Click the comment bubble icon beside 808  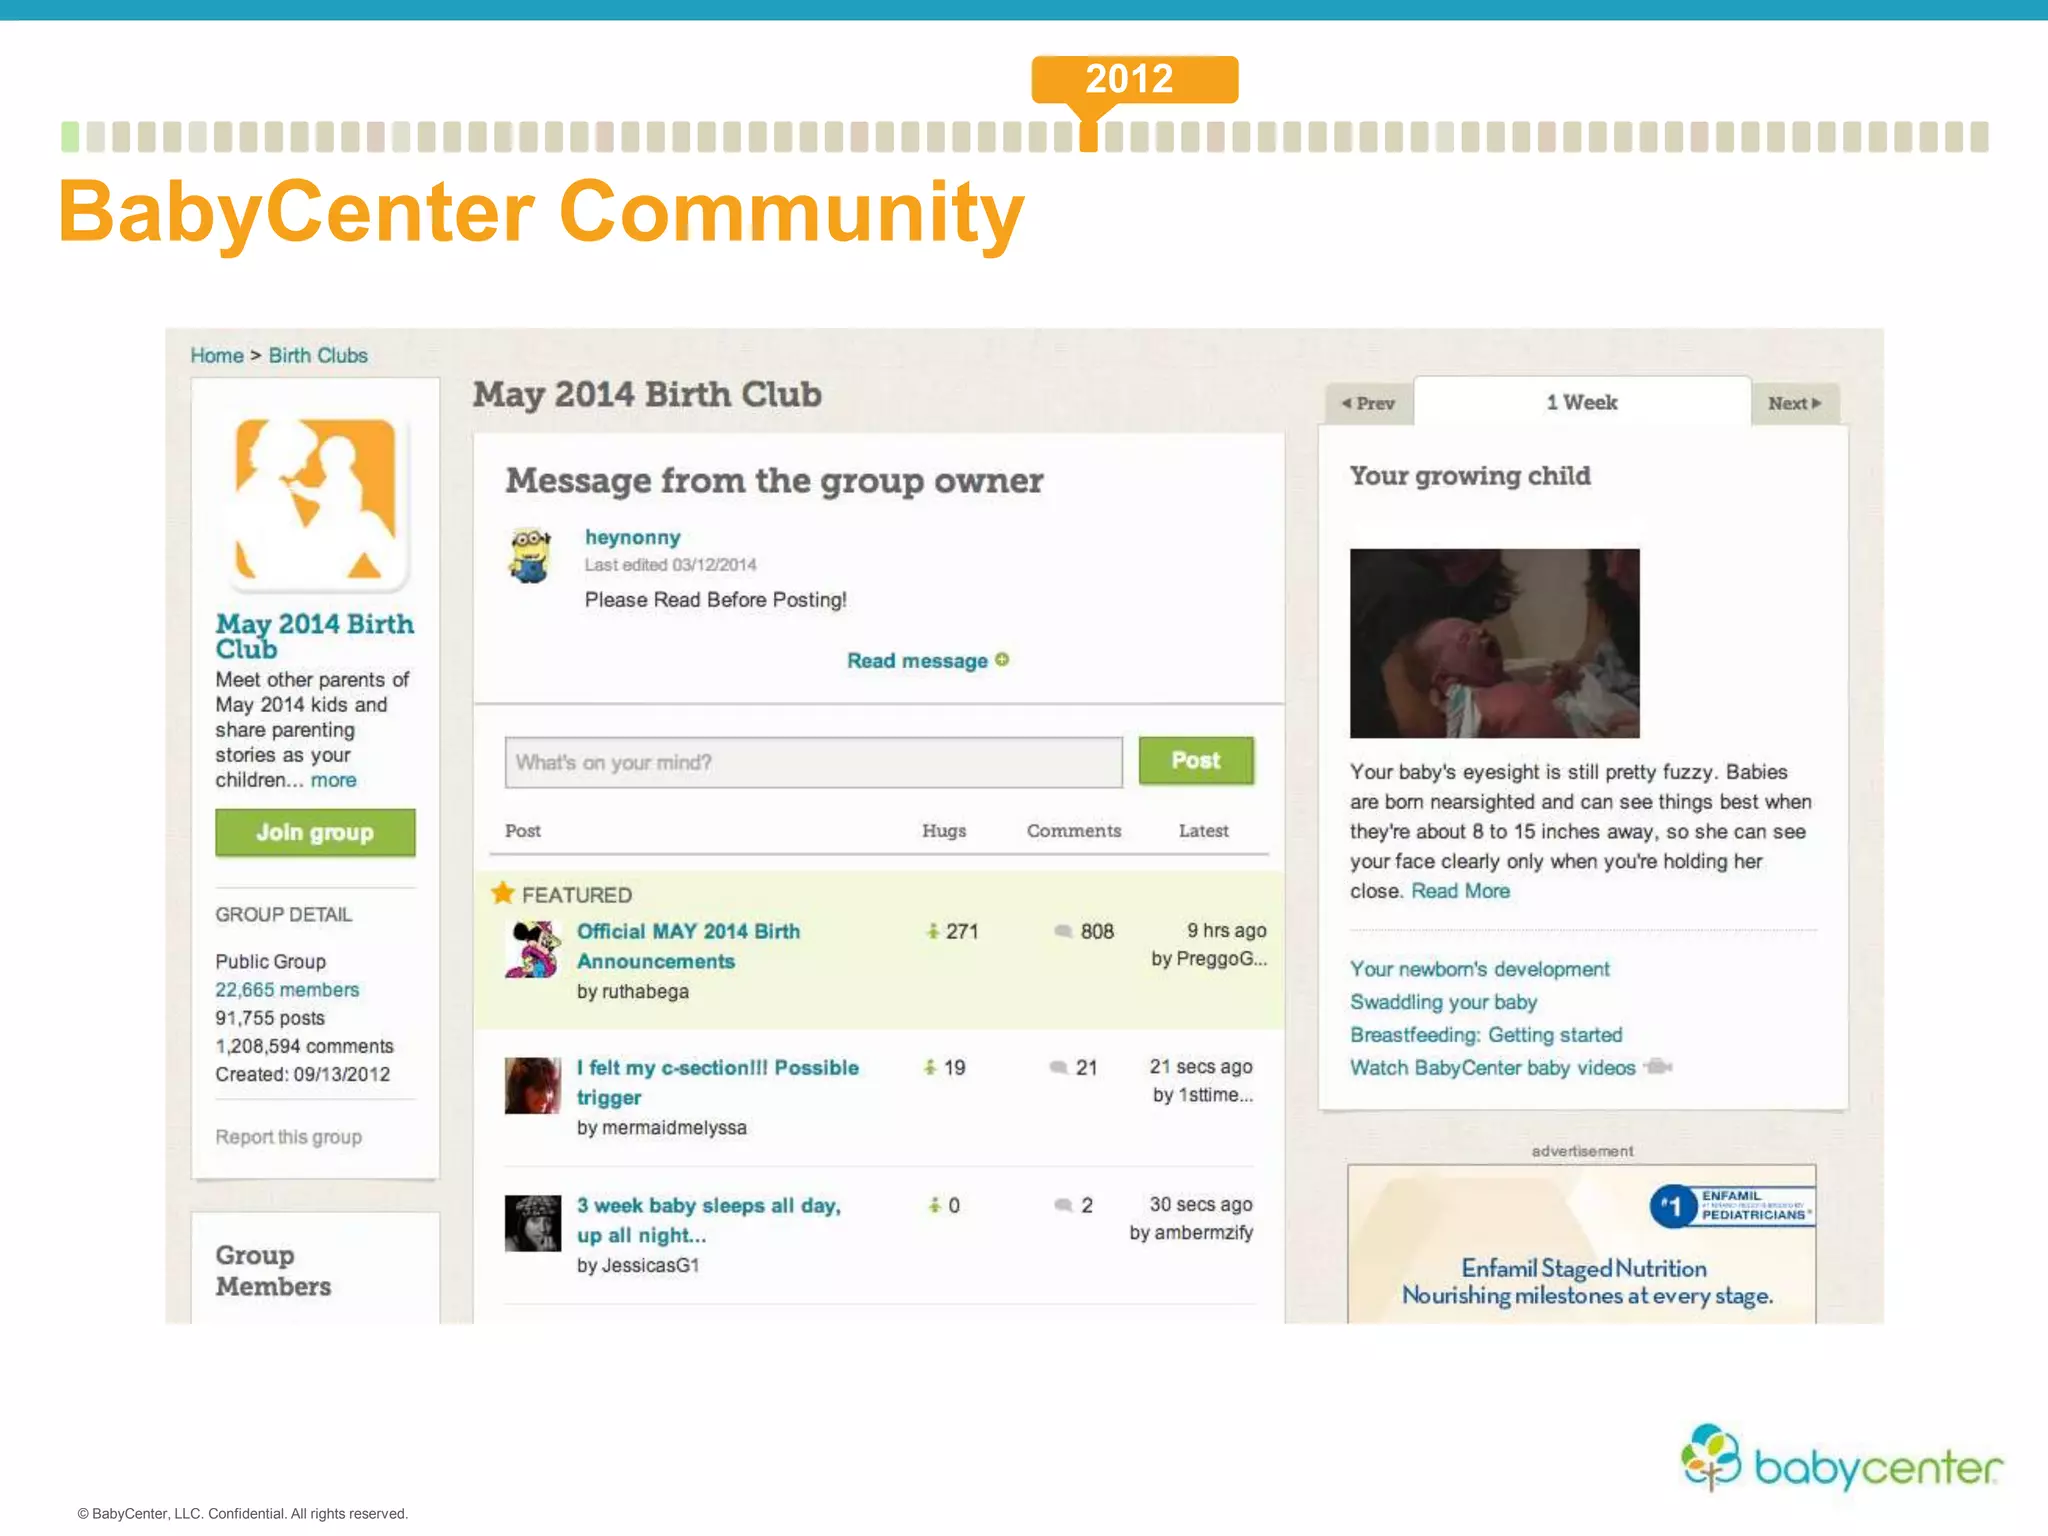tap(1063, 931)
